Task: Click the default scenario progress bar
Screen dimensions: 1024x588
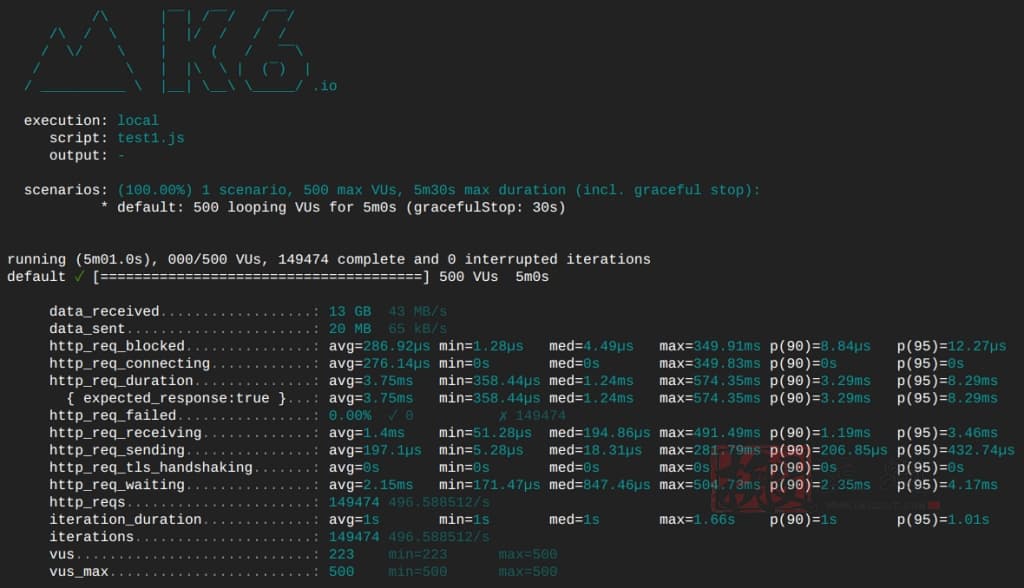Action: [261, 277]
